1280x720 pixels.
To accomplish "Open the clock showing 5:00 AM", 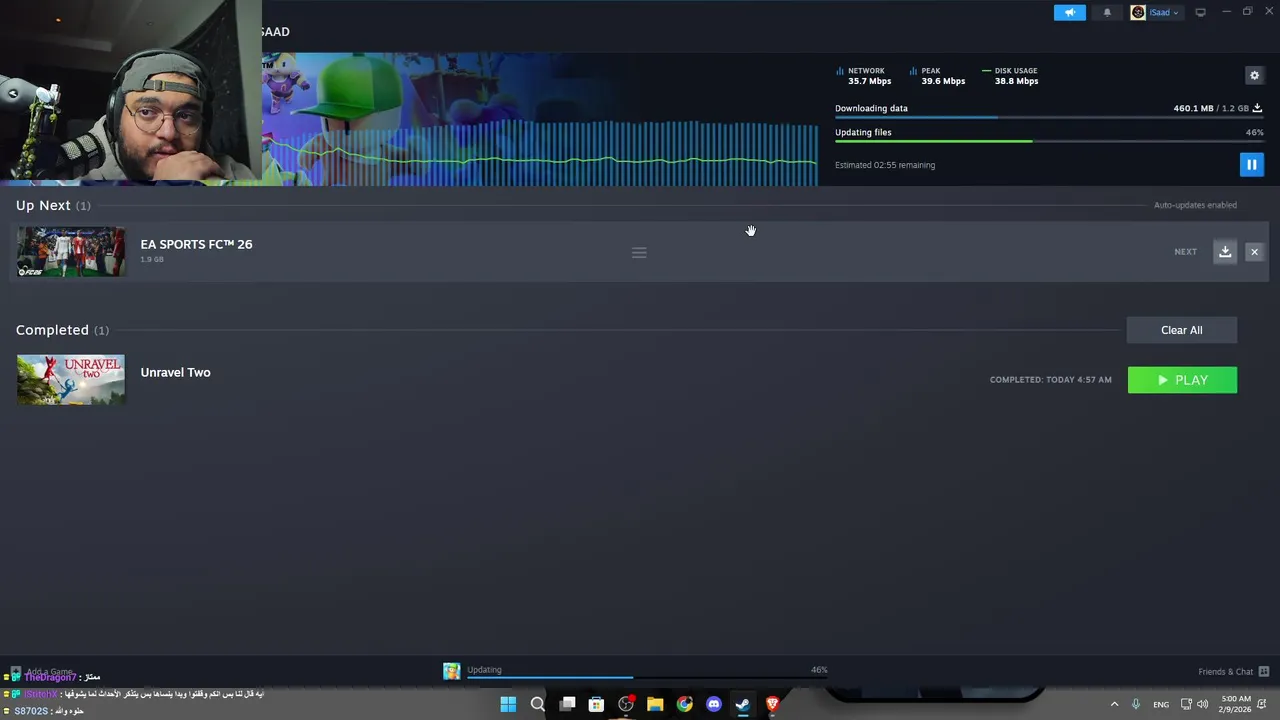I will tap(1236, 704).
